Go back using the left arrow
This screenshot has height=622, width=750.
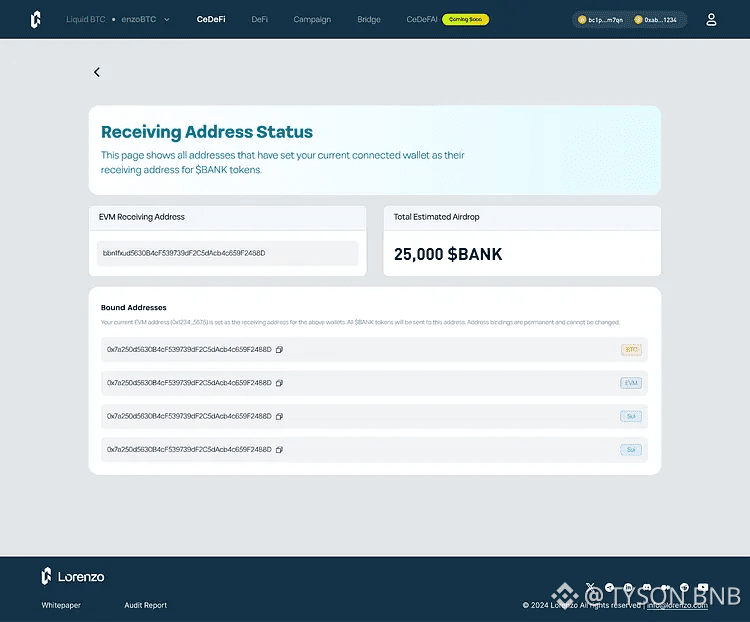[97, 72]
